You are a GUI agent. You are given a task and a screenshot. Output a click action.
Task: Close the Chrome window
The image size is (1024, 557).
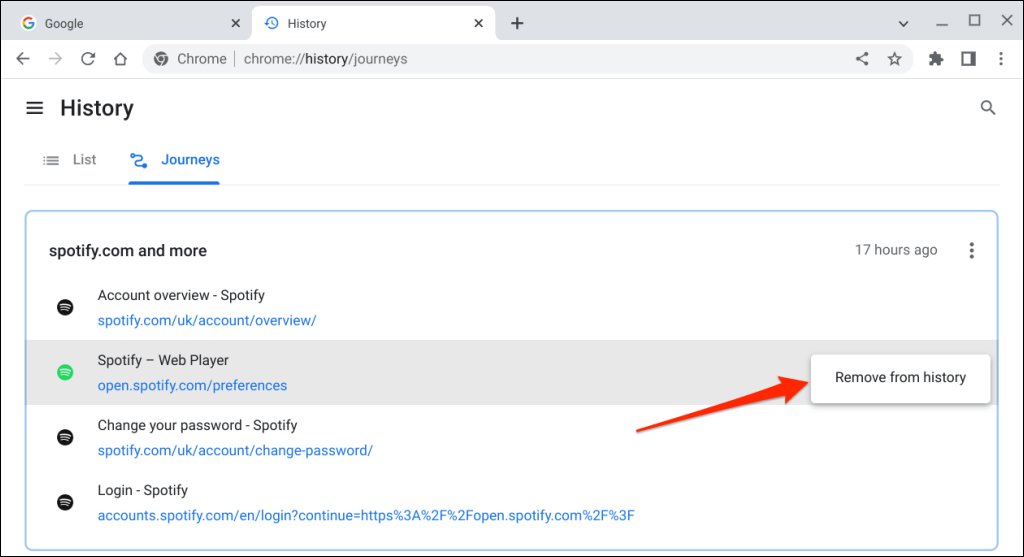click(x=1007, y=21)
